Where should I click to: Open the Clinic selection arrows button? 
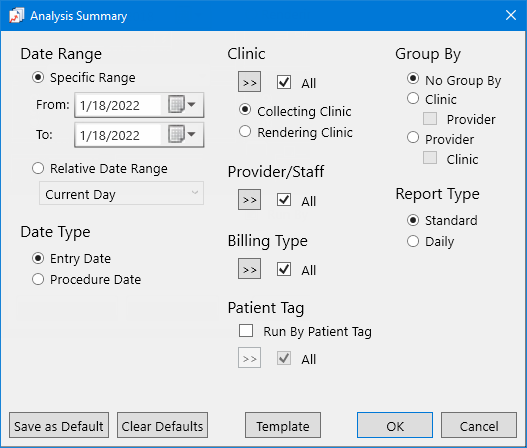click(x=249, y=82)
